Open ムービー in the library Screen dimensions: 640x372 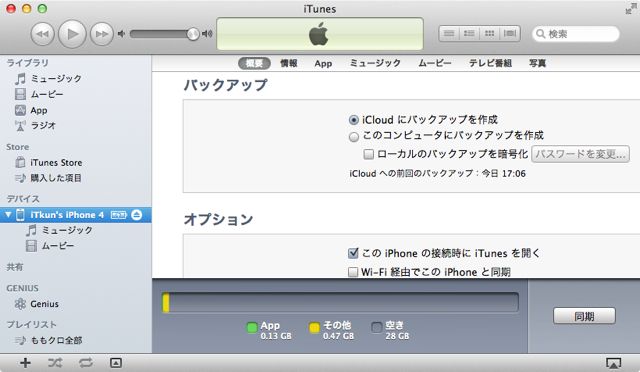(x=39, y=94)
